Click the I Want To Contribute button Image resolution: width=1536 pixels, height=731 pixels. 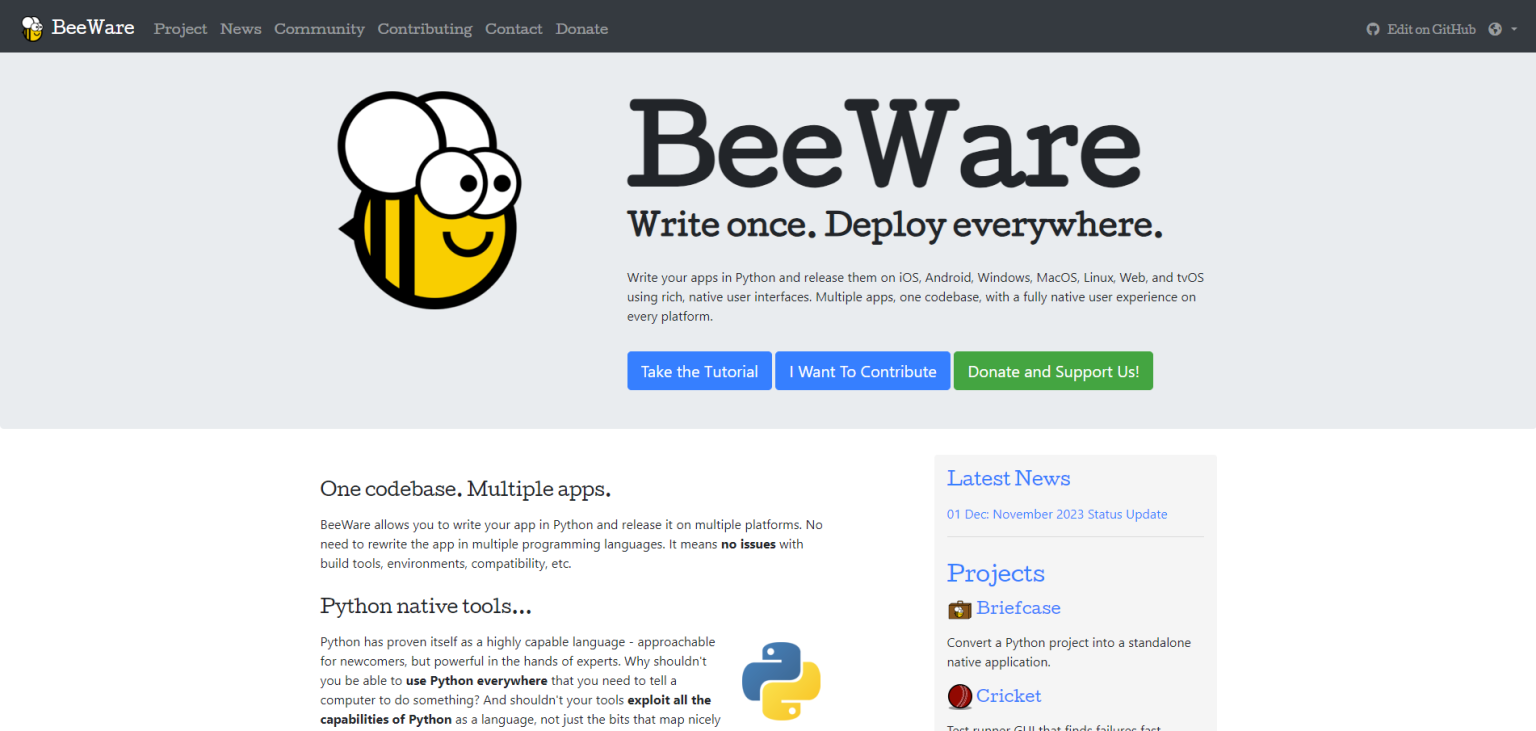862,371
